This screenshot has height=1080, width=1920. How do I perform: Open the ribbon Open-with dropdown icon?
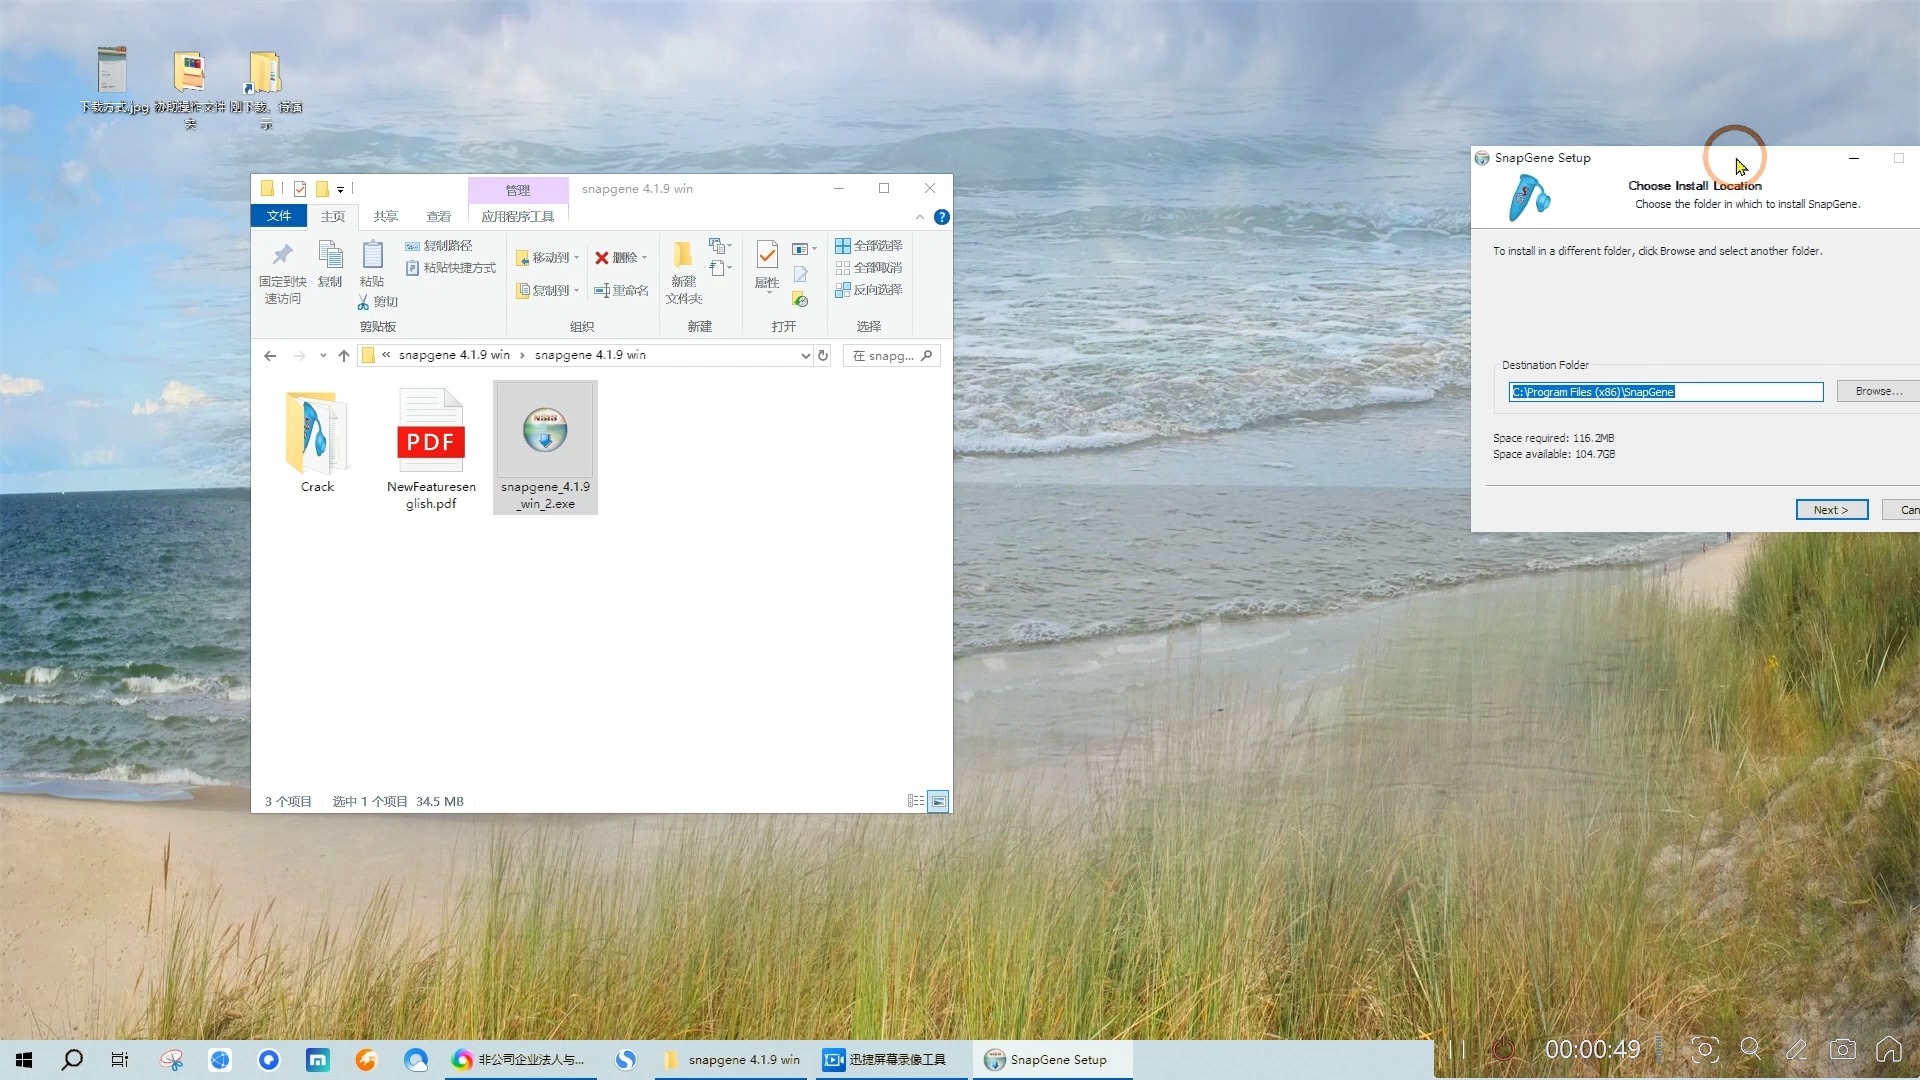click(x=804, y=249)
